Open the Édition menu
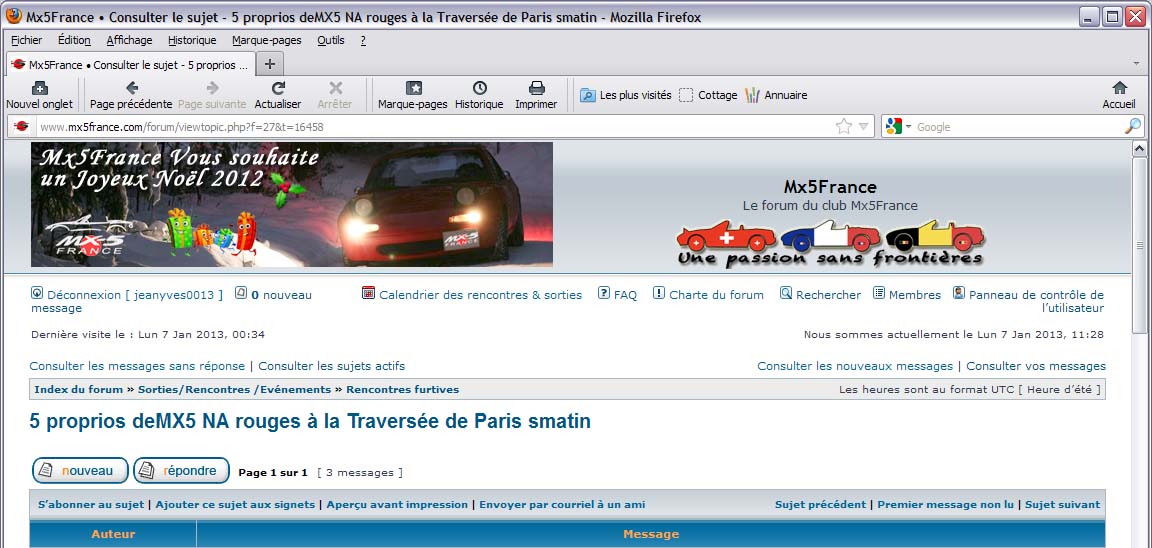The image size is (1152, 548). pos(74,40)
